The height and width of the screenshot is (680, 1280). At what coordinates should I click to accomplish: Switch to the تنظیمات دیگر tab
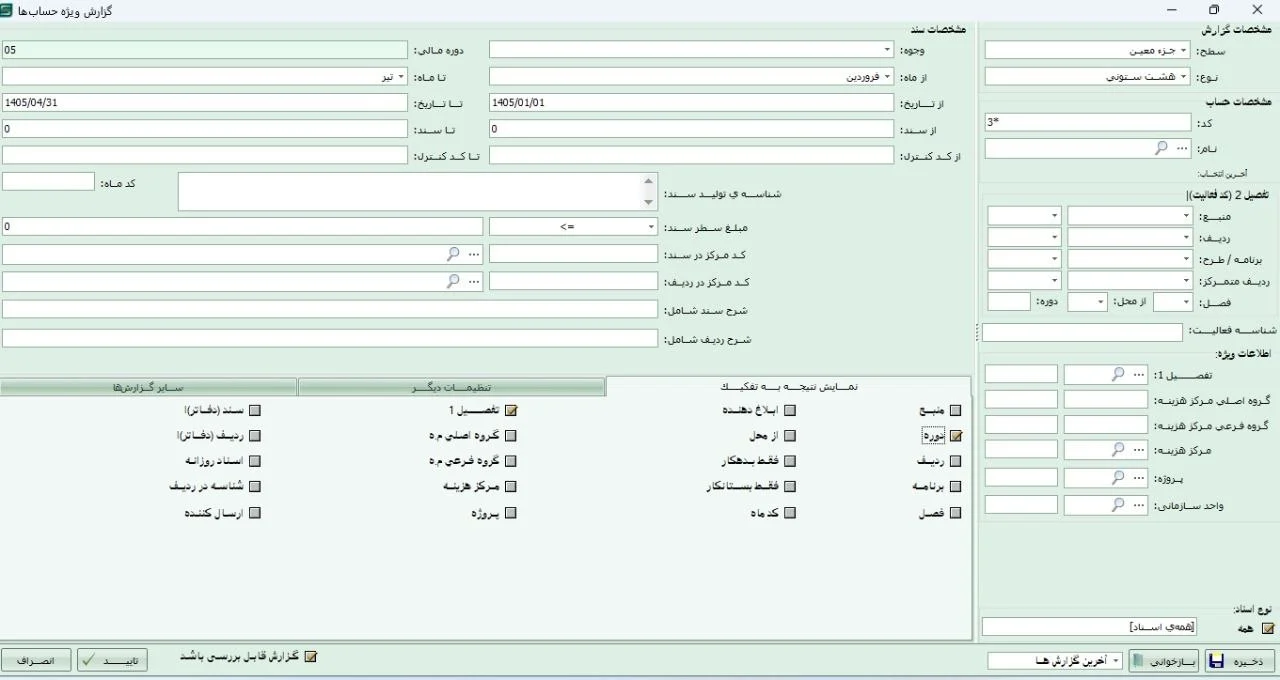point(452,387)
